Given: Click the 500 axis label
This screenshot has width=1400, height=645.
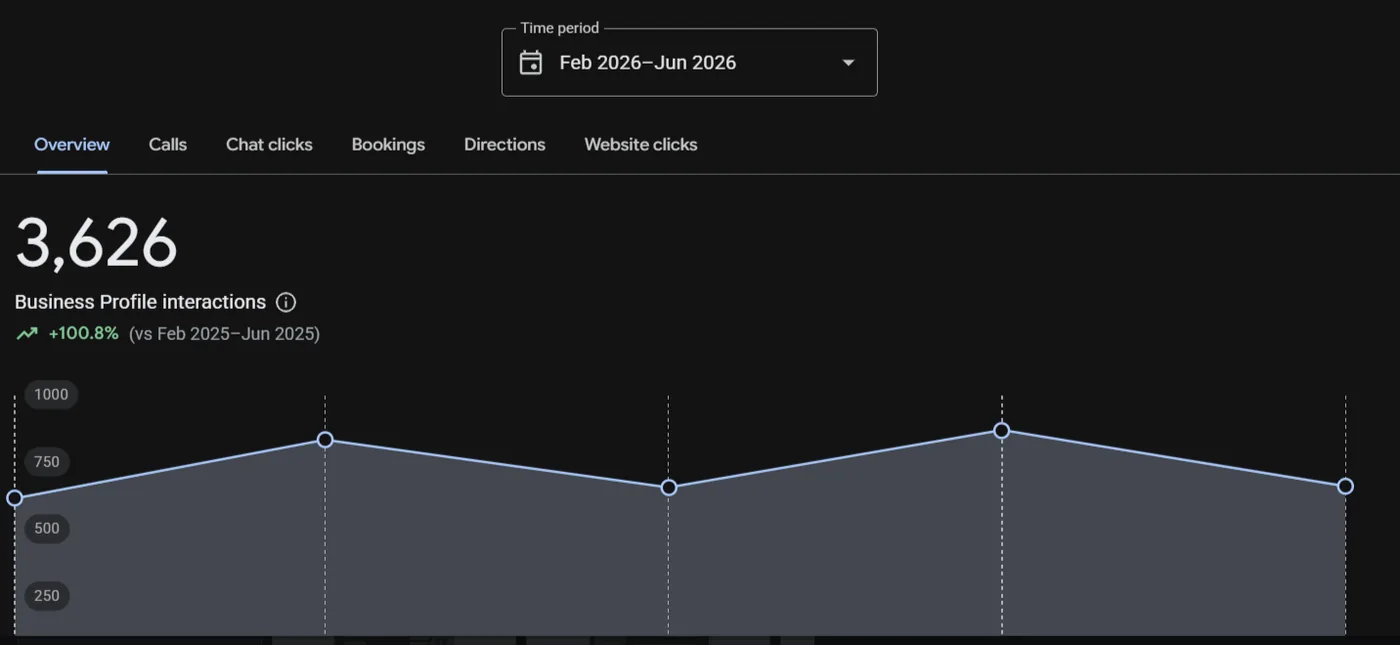Looking at the screenshot, I should (47, 529).
